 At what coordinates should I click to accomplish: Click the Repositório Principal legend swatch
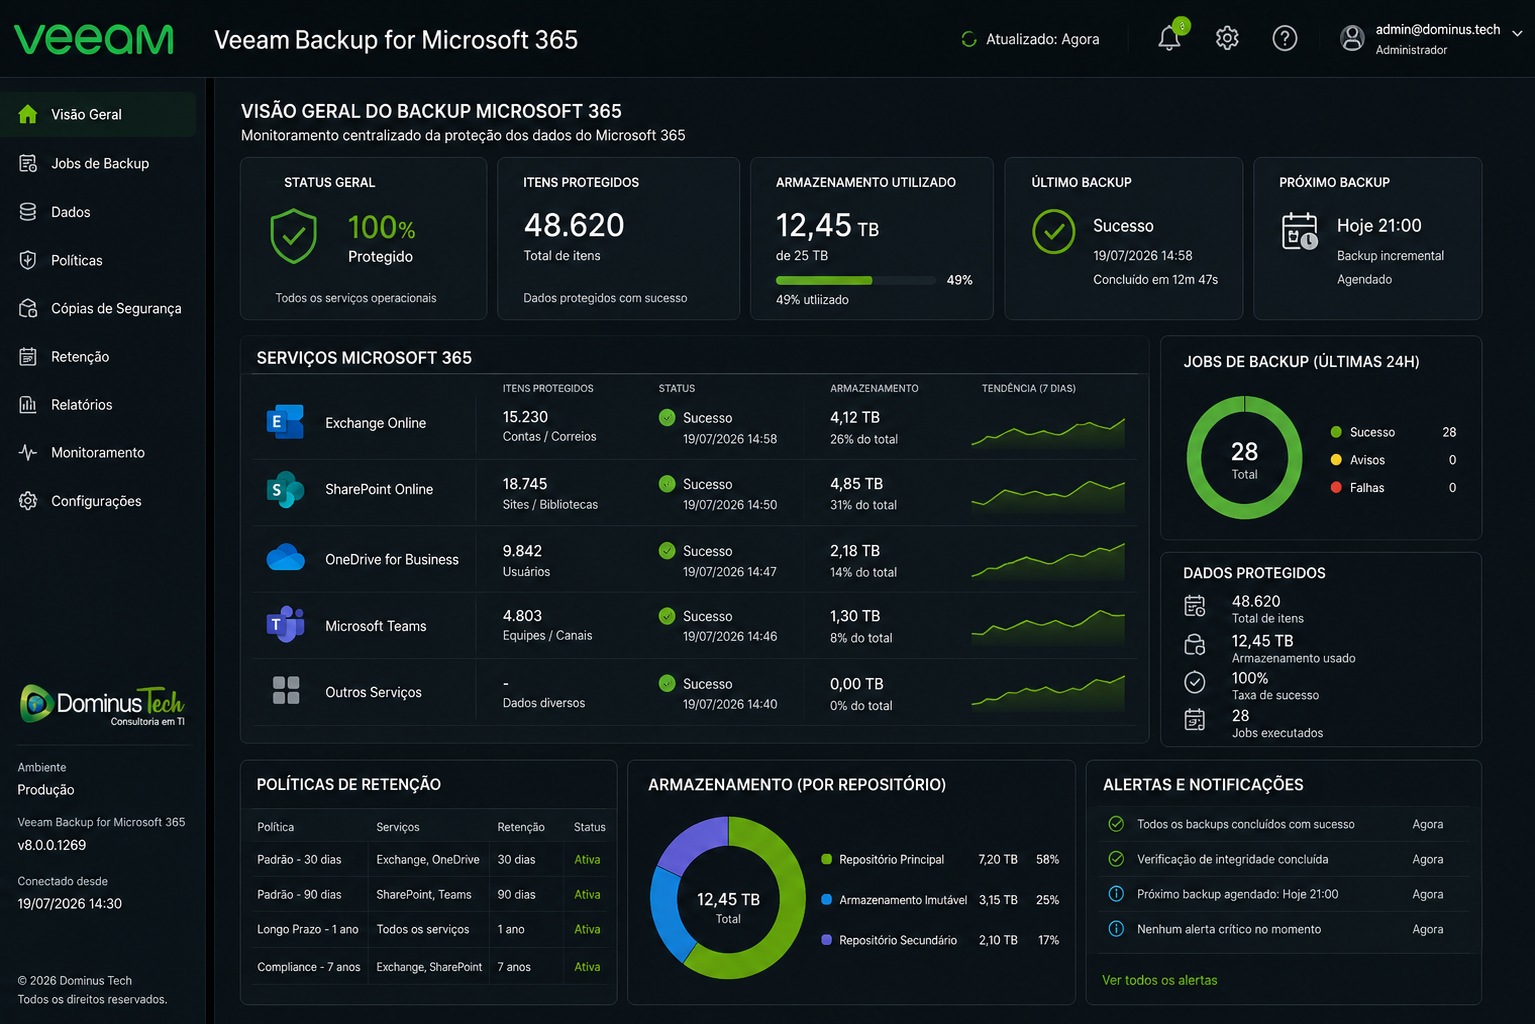(x=827, y=859)
